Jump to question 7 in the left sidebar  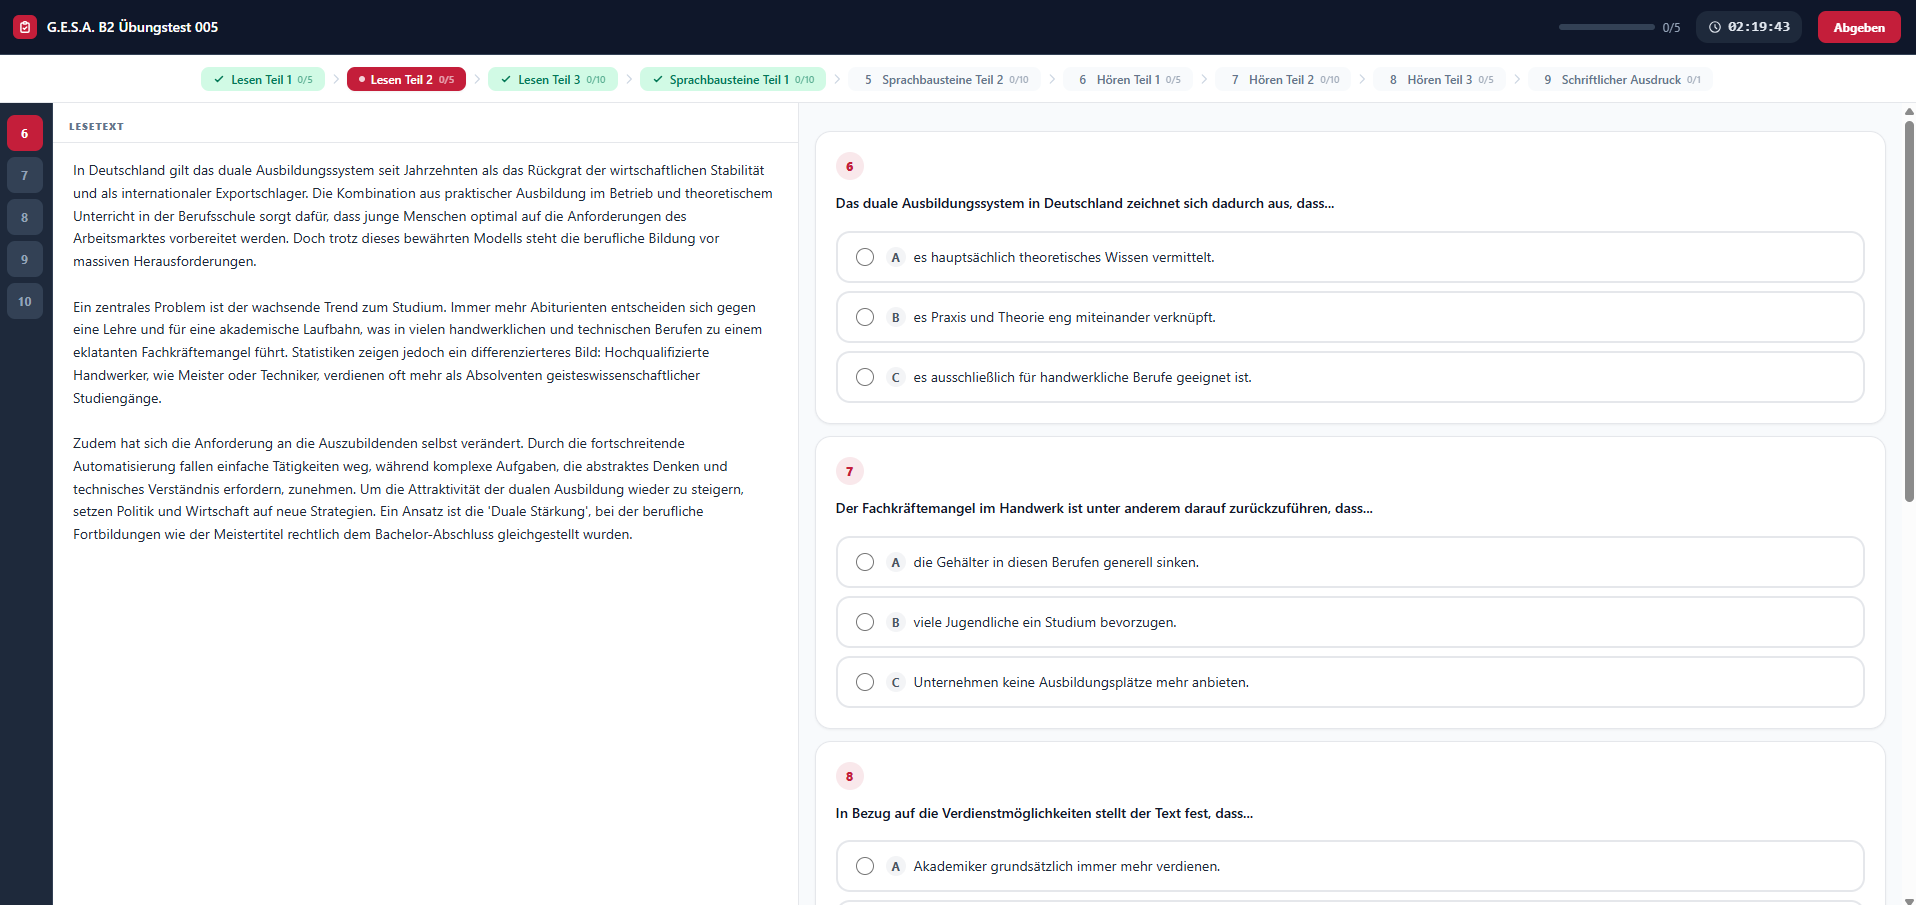coord(25,175)
